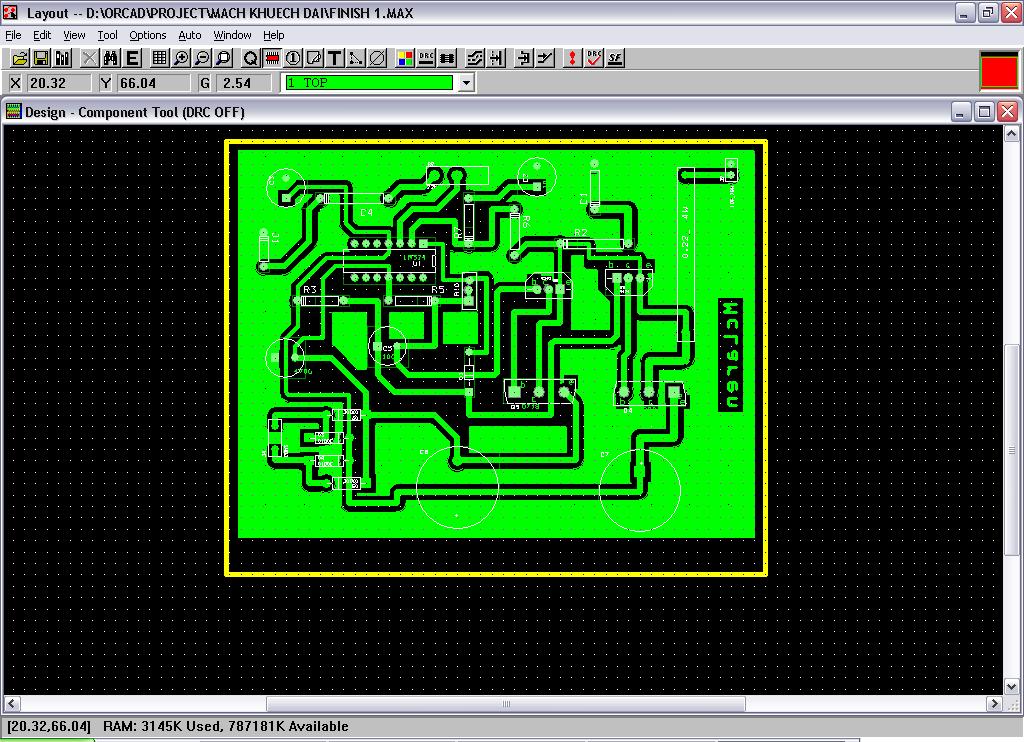Click the R5 label on the board
This screenshot has width=1024, height=742.
[x=438, y=289]
